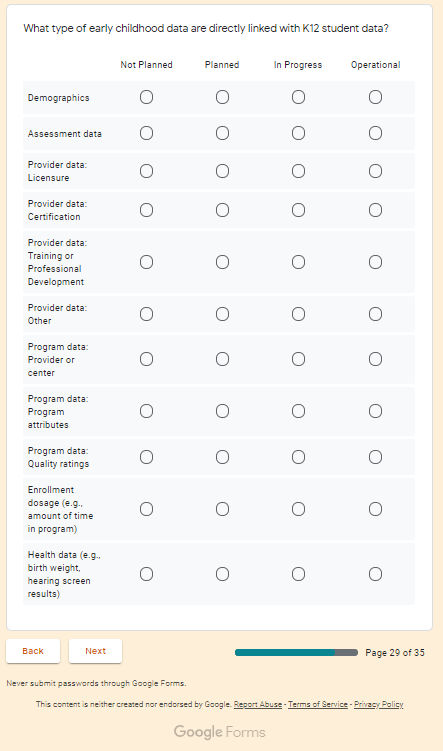Image resolution: width=443 pixels, height=751 pixels.
Task: Select Not Planned for Demographics
Action: pyautogui.click(x=147, y=97)
